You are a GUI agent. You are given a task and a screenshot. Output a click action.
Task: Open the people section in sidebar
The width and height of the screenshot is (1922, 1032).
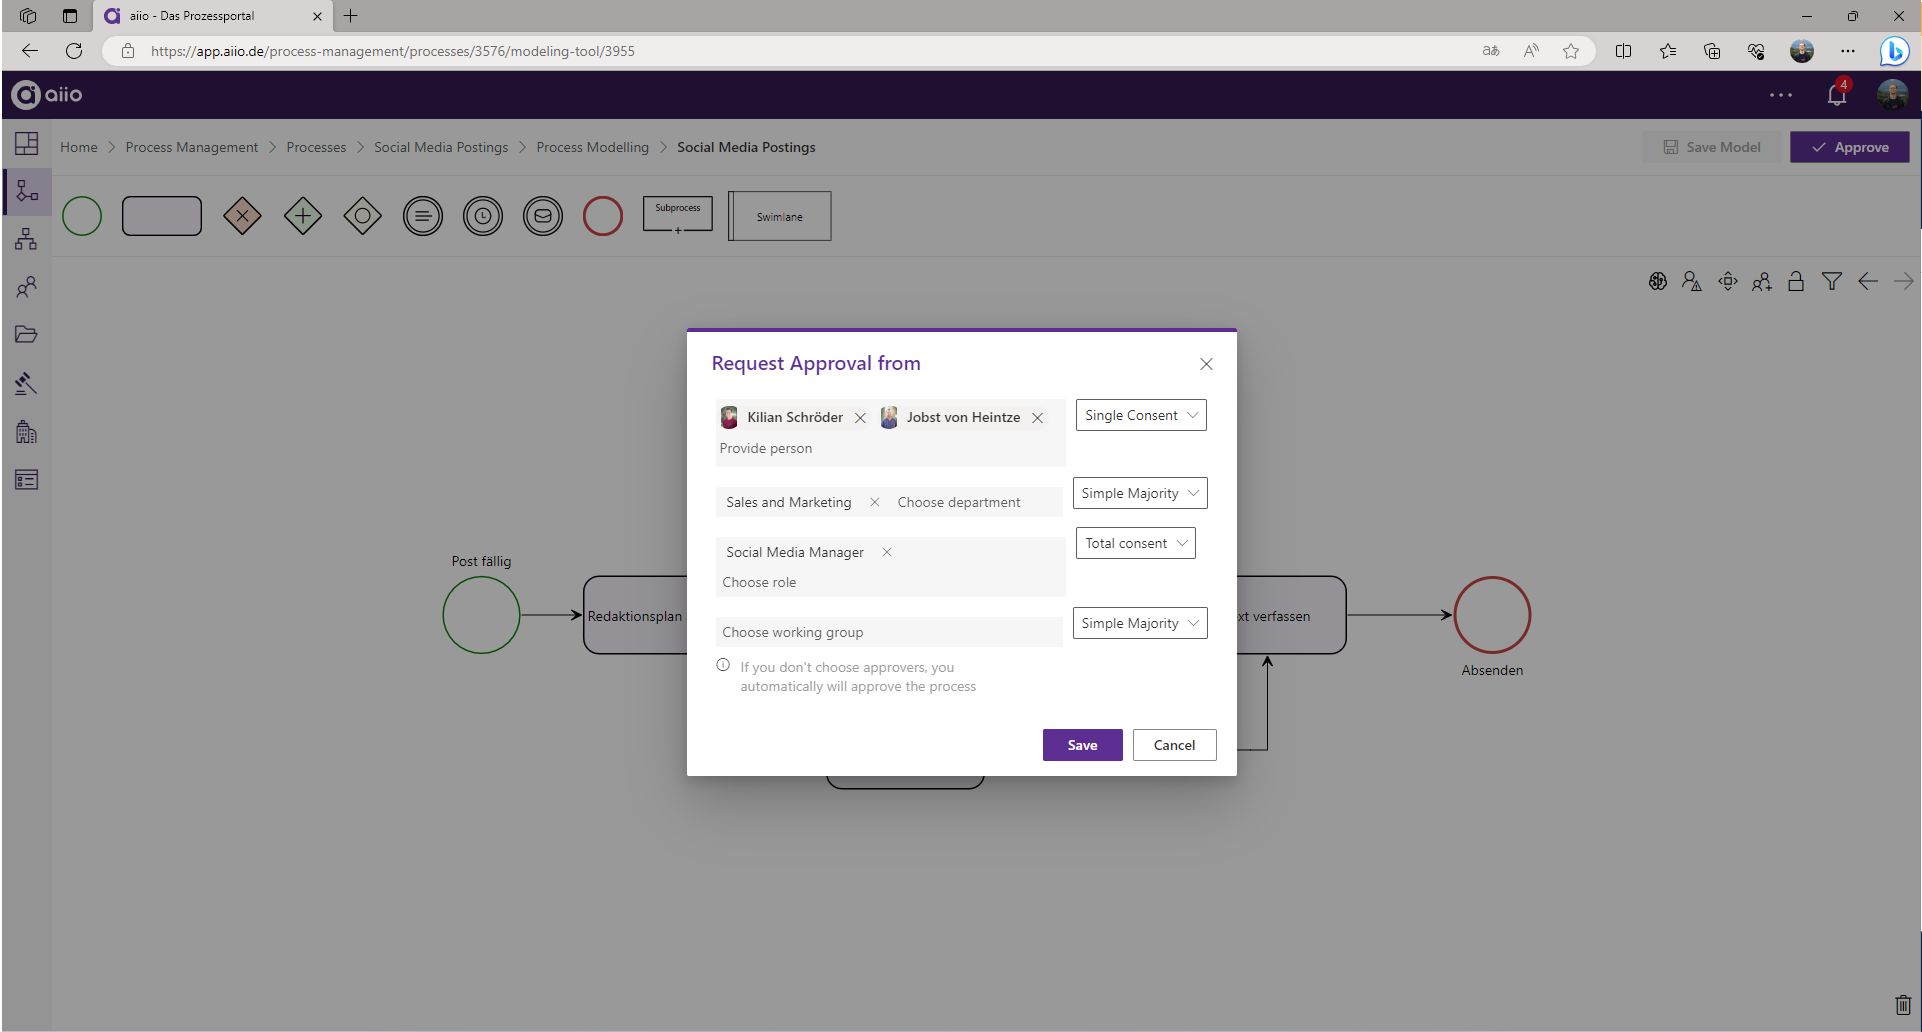(27, 287)
